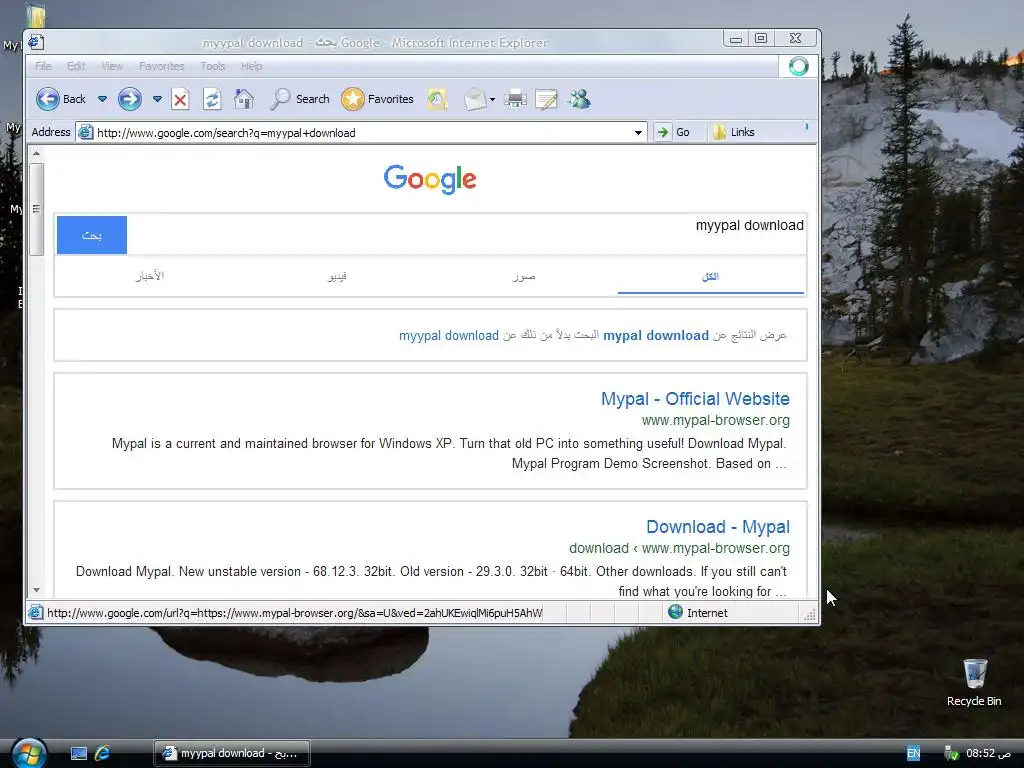Open the Favorites star button
This screenshot has height=768, width=1024.
pos(377,99)
